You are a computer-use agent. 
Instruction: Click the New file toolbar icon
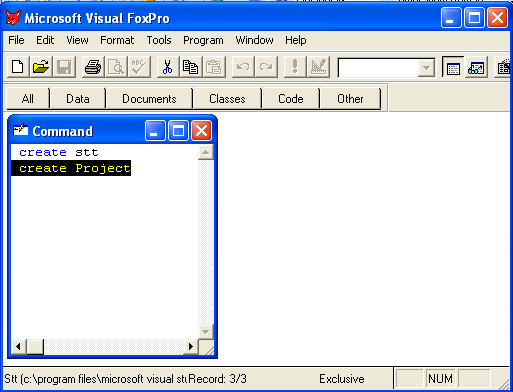18,67
